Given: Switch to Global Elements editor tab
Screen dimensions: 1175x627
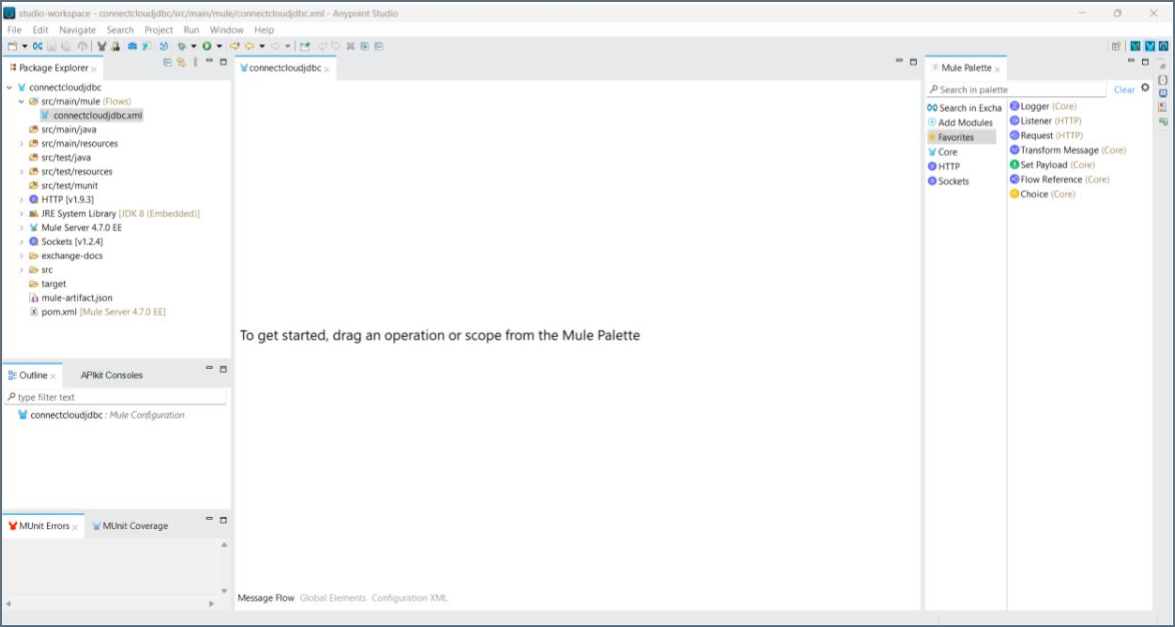Looking at the screenshot, I should 333,598.
